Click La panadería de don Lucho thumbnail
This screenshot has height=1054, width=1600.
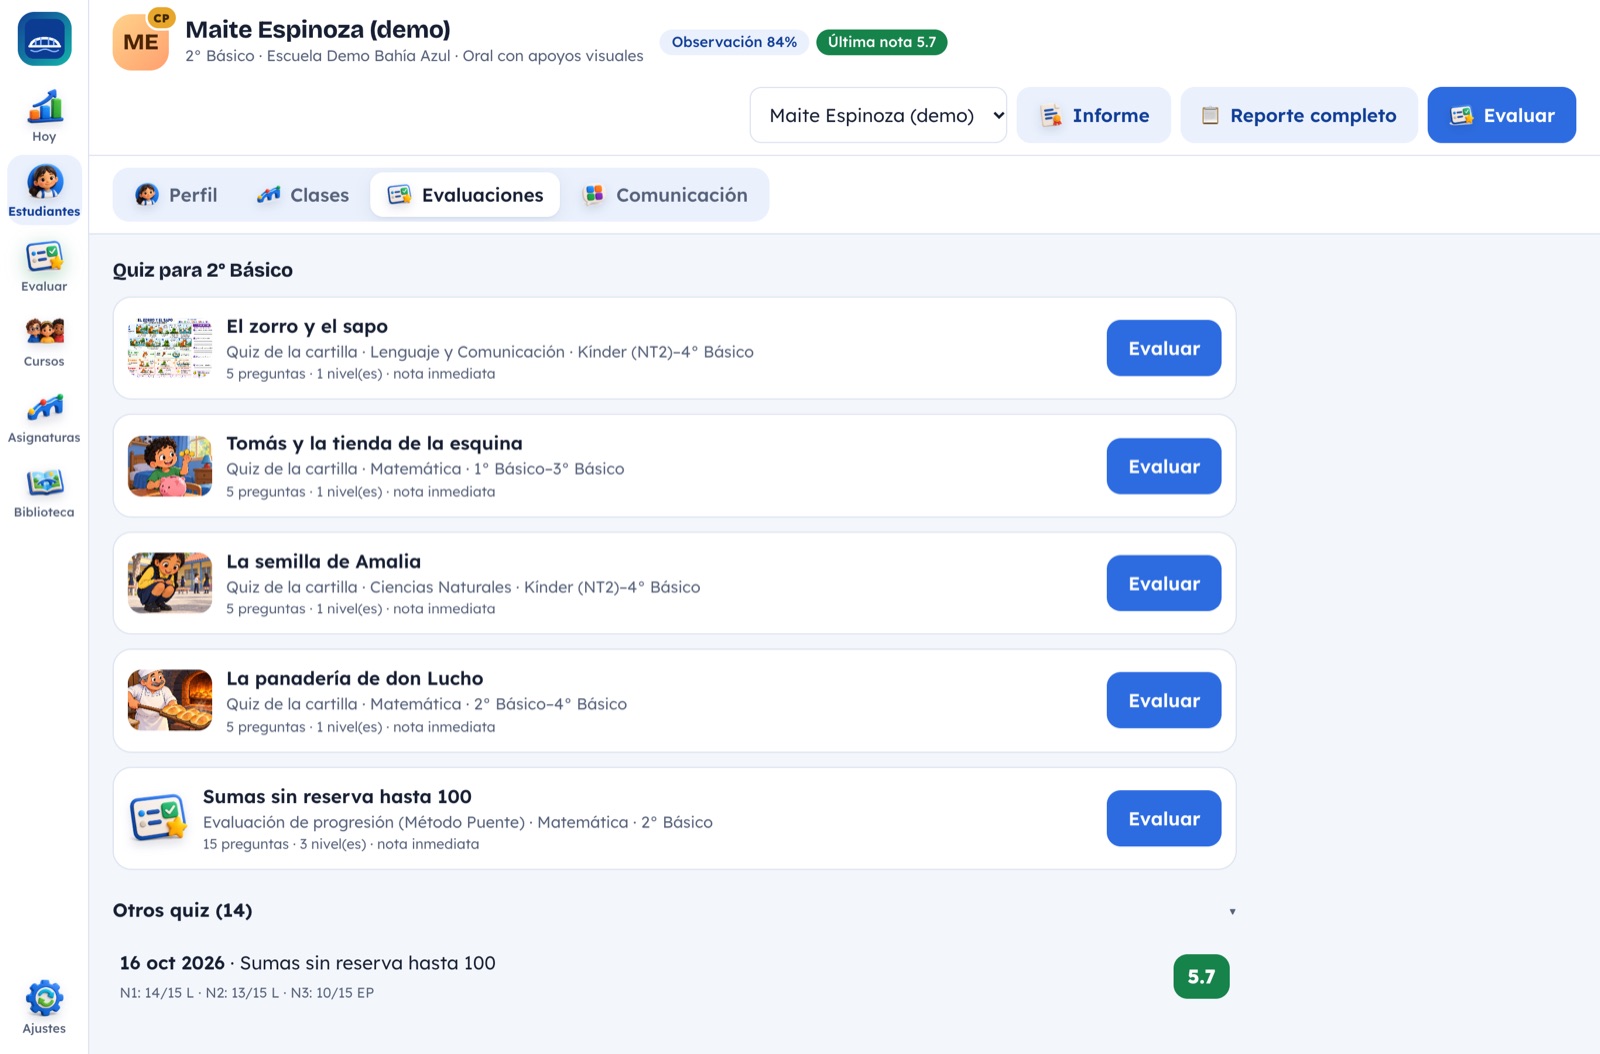[x=170, y=700]
